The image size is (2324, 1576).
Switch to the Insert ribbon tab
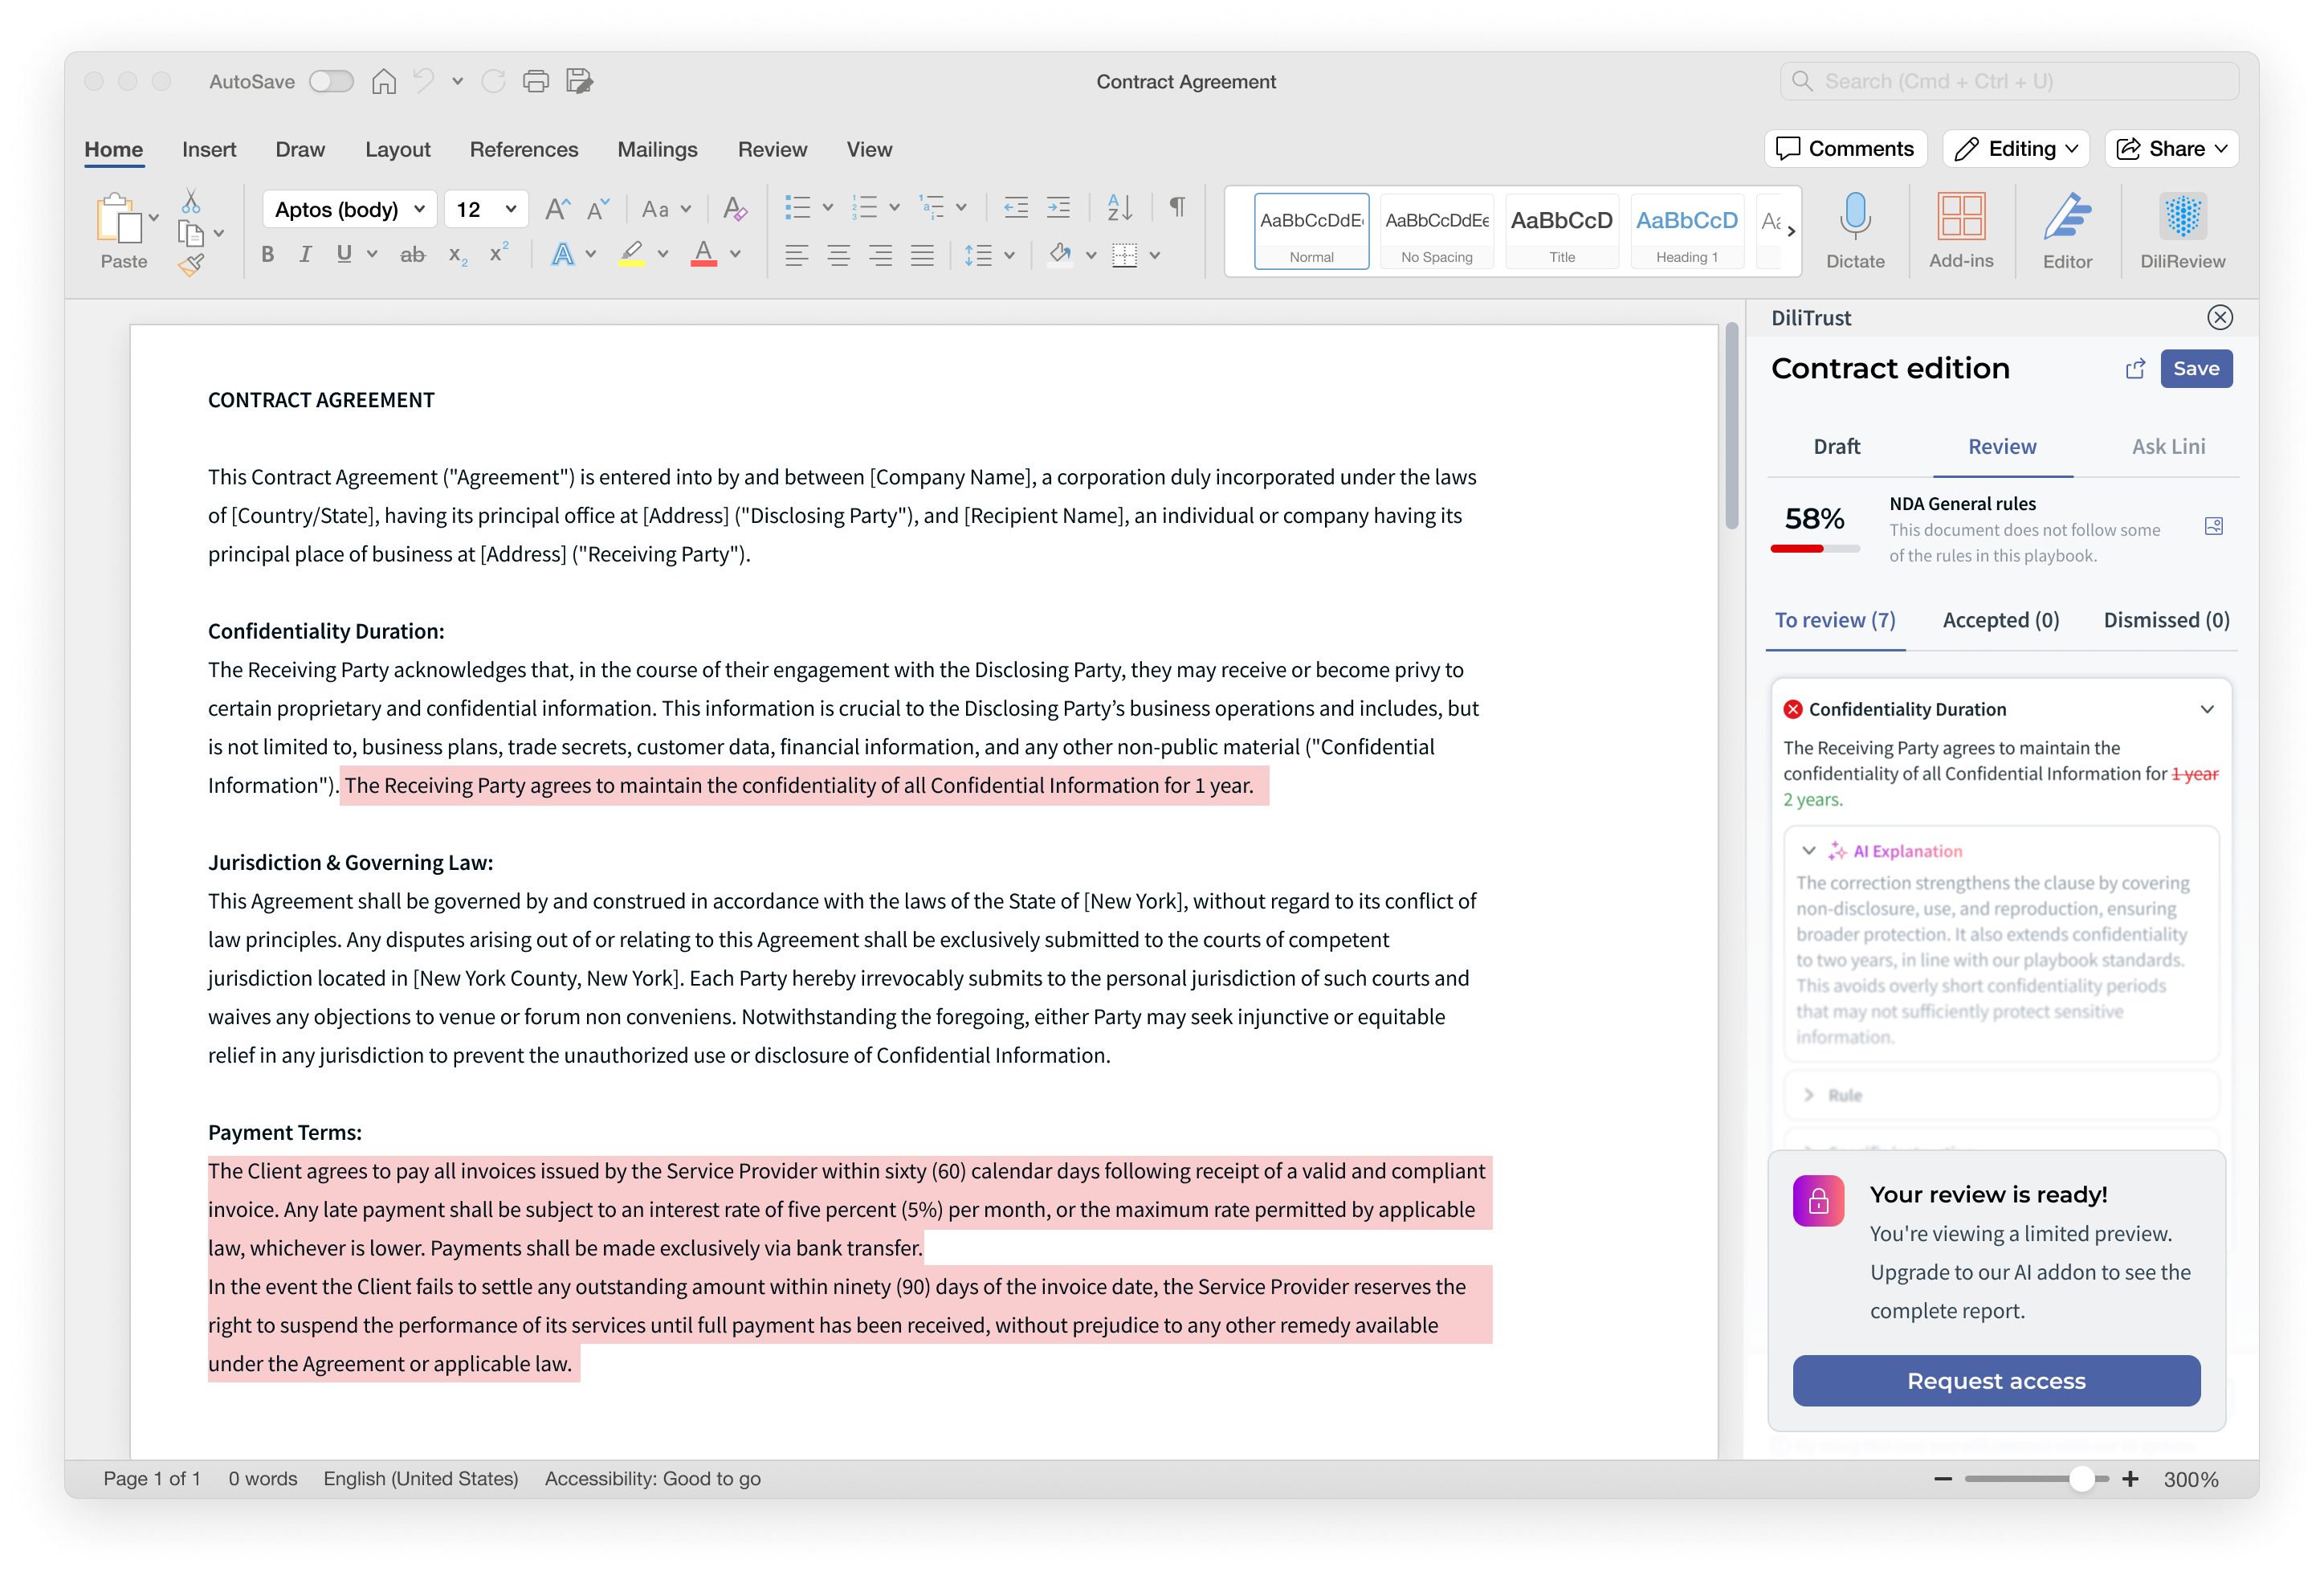pyautogui.click(x=209, y=150)
